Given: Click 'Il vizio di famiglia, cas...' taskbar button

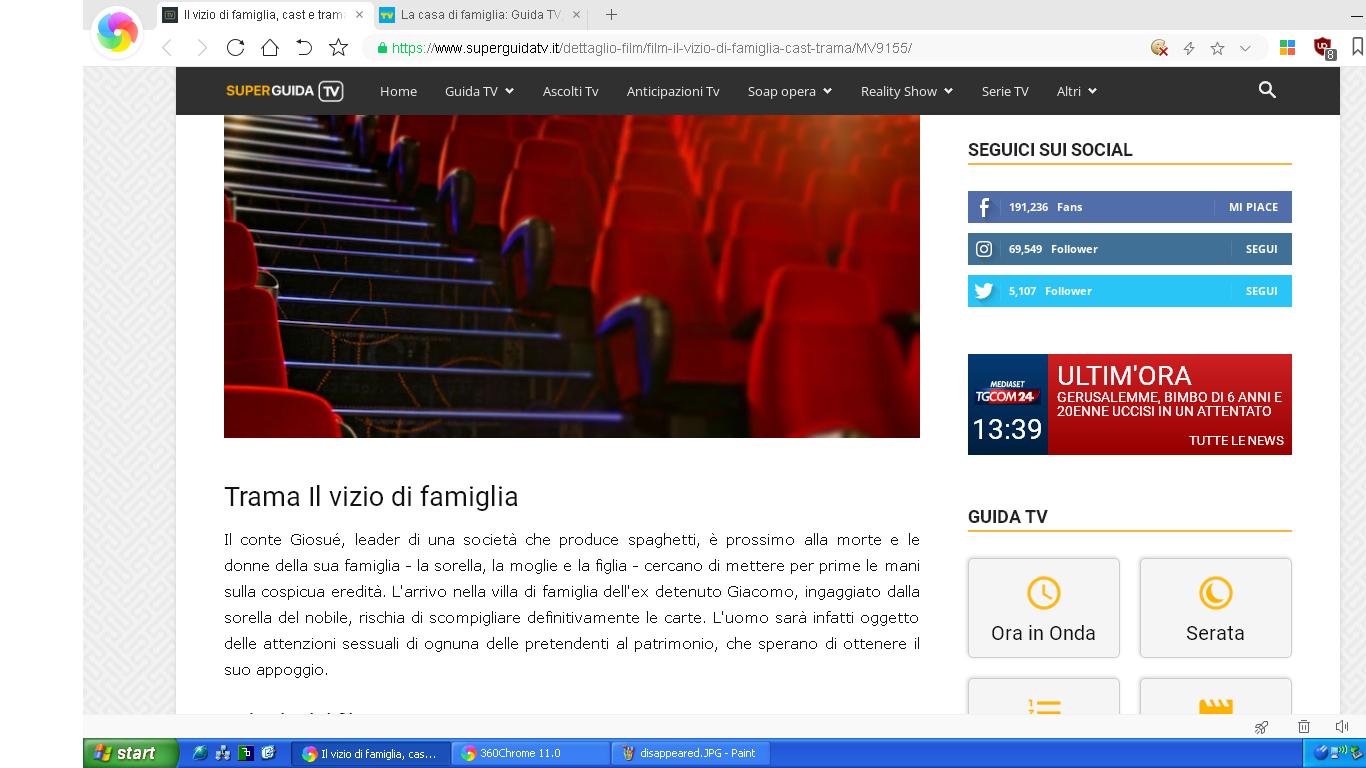Looking at the screenshot, I should (370, 753).
